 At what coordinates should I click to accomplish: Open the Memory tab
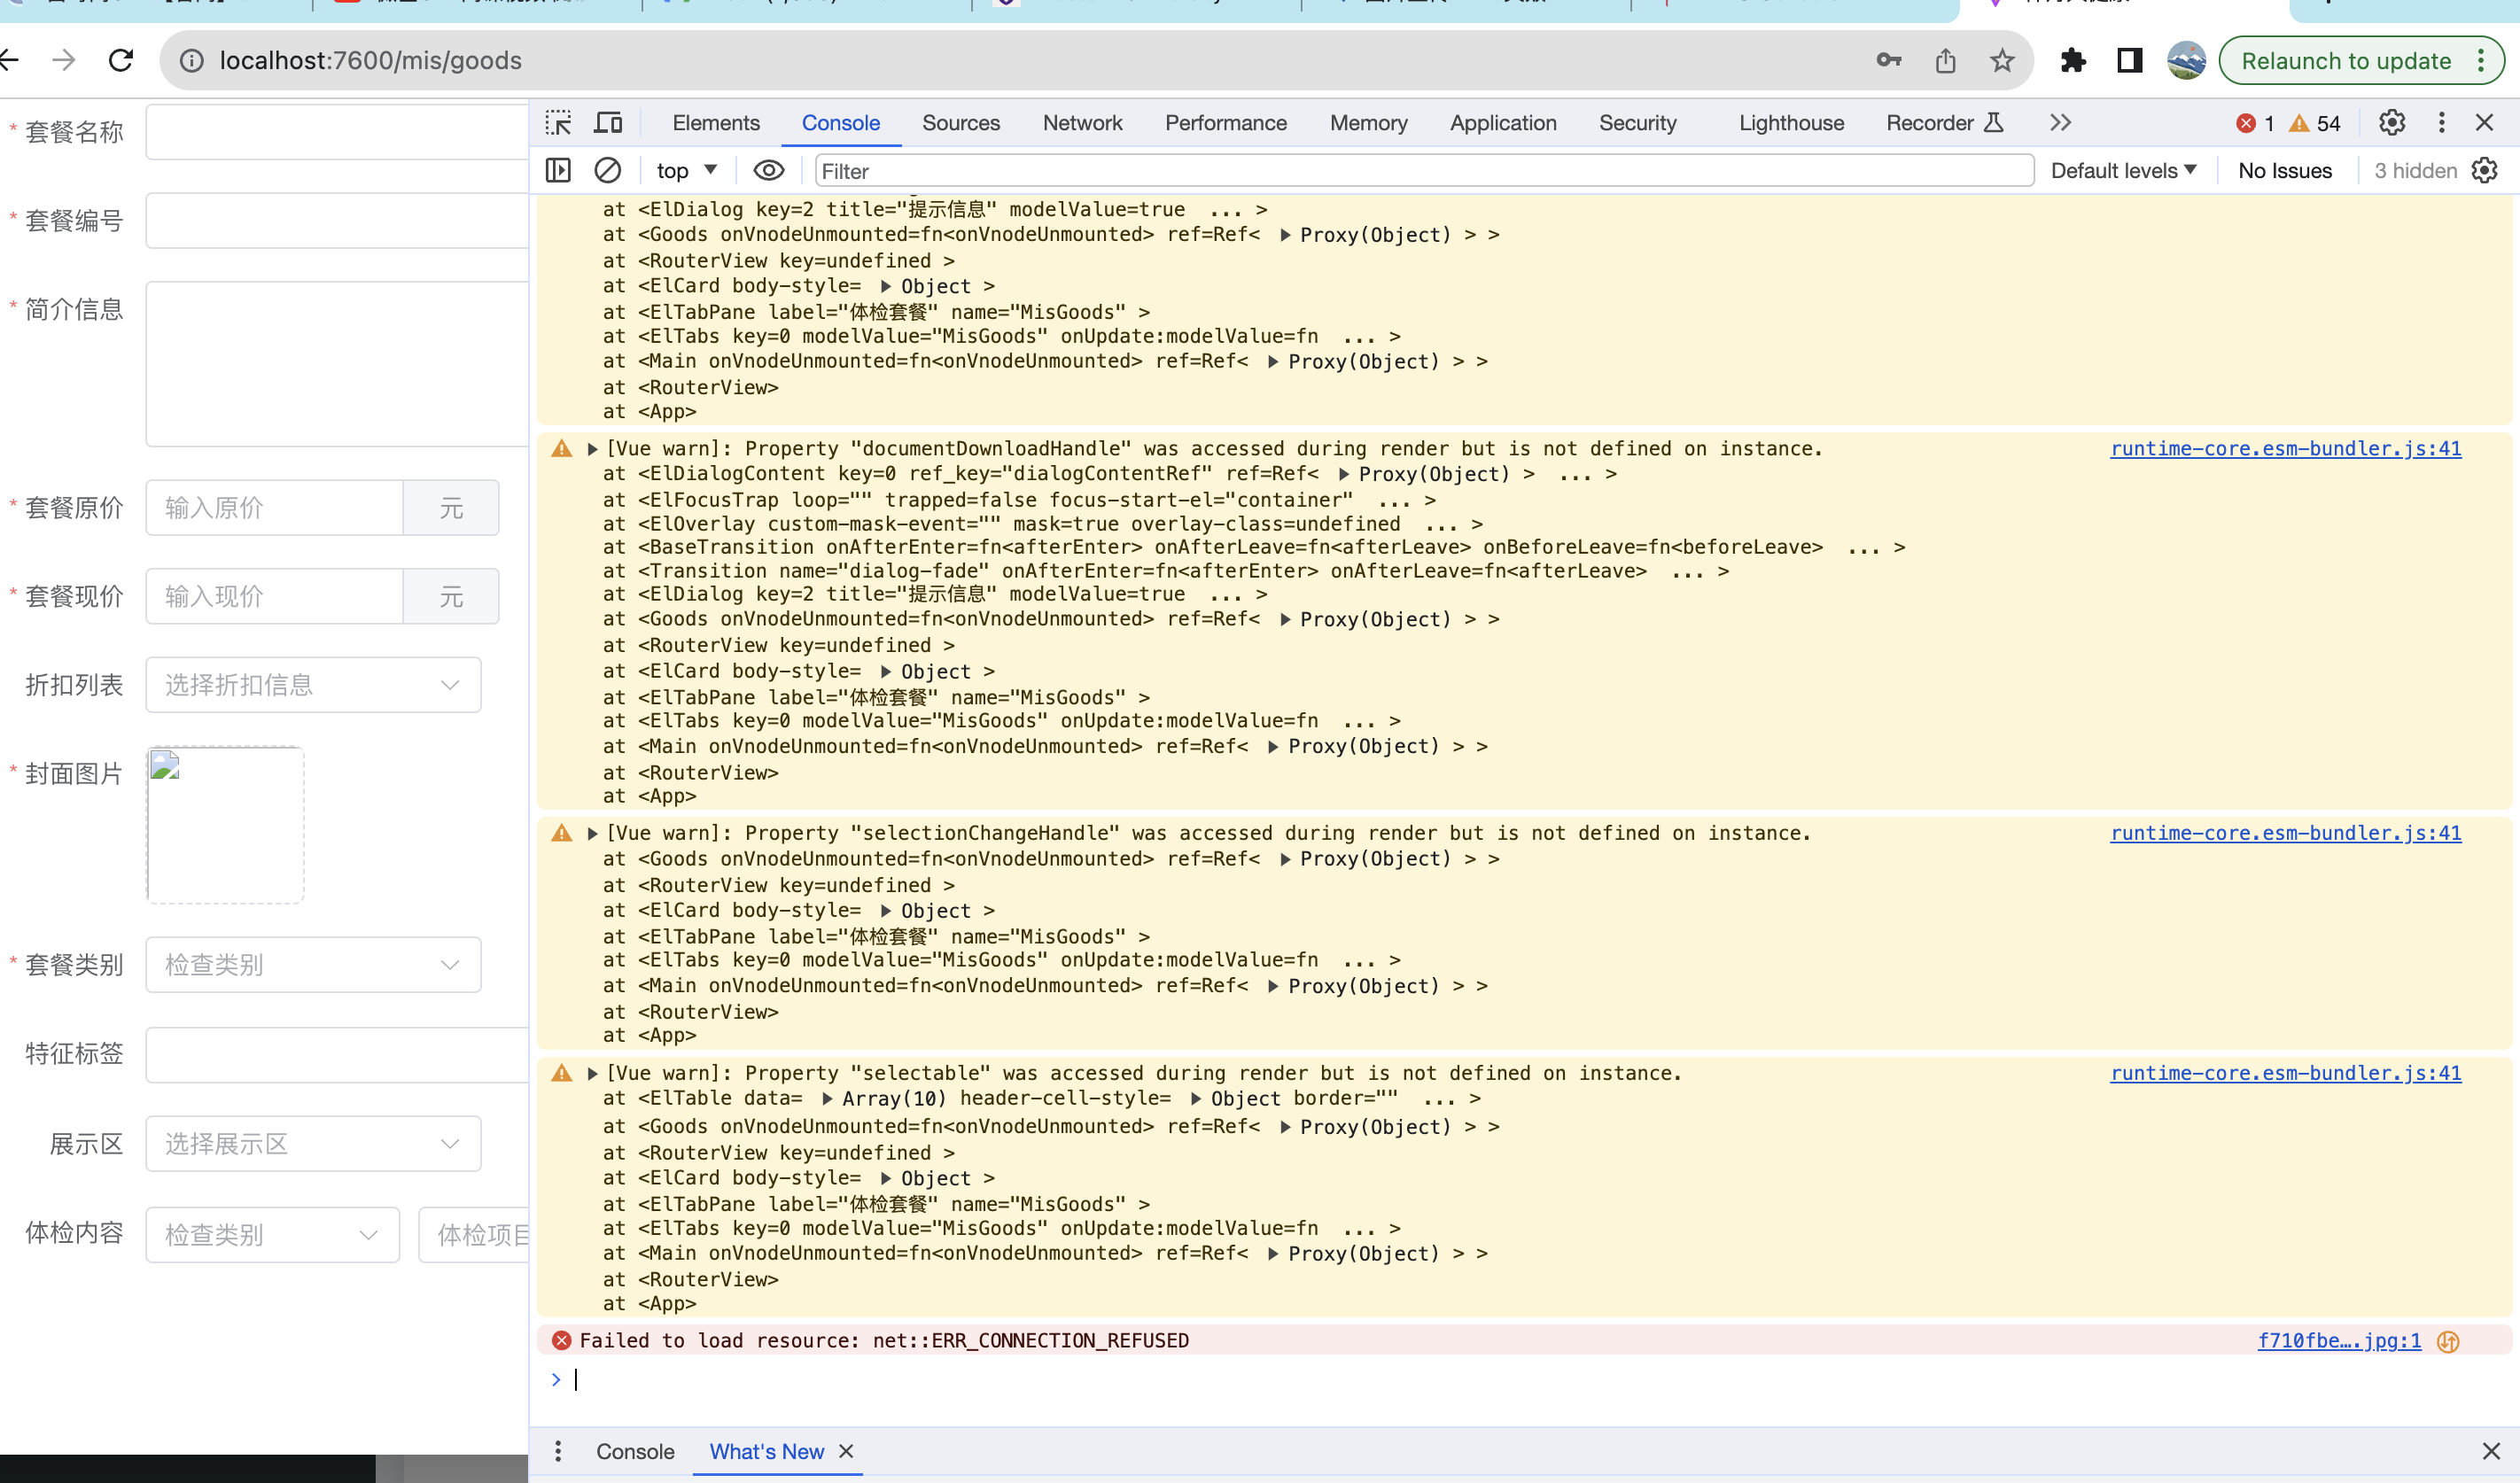1369,123
